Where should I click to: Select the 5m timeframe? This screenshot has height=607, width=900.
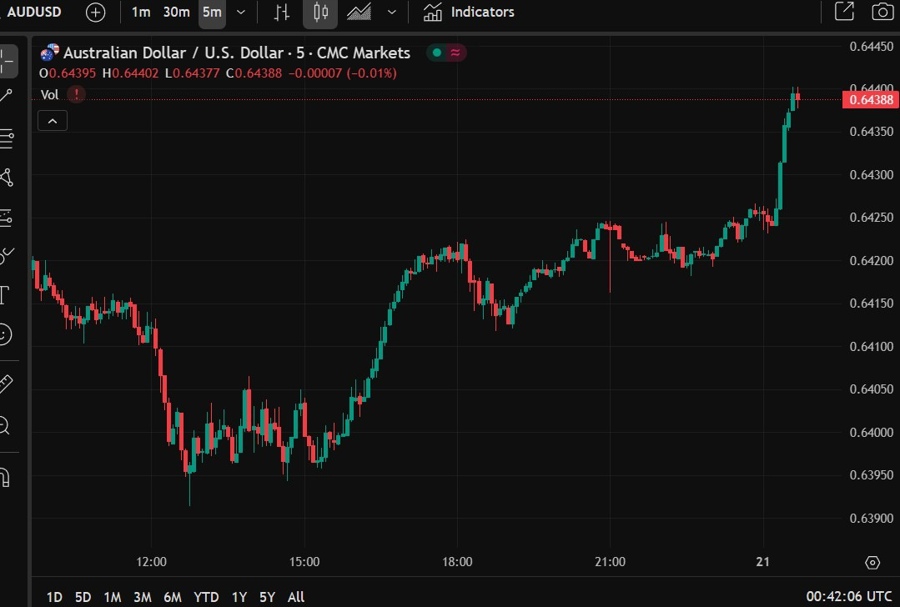click(212, 12)
